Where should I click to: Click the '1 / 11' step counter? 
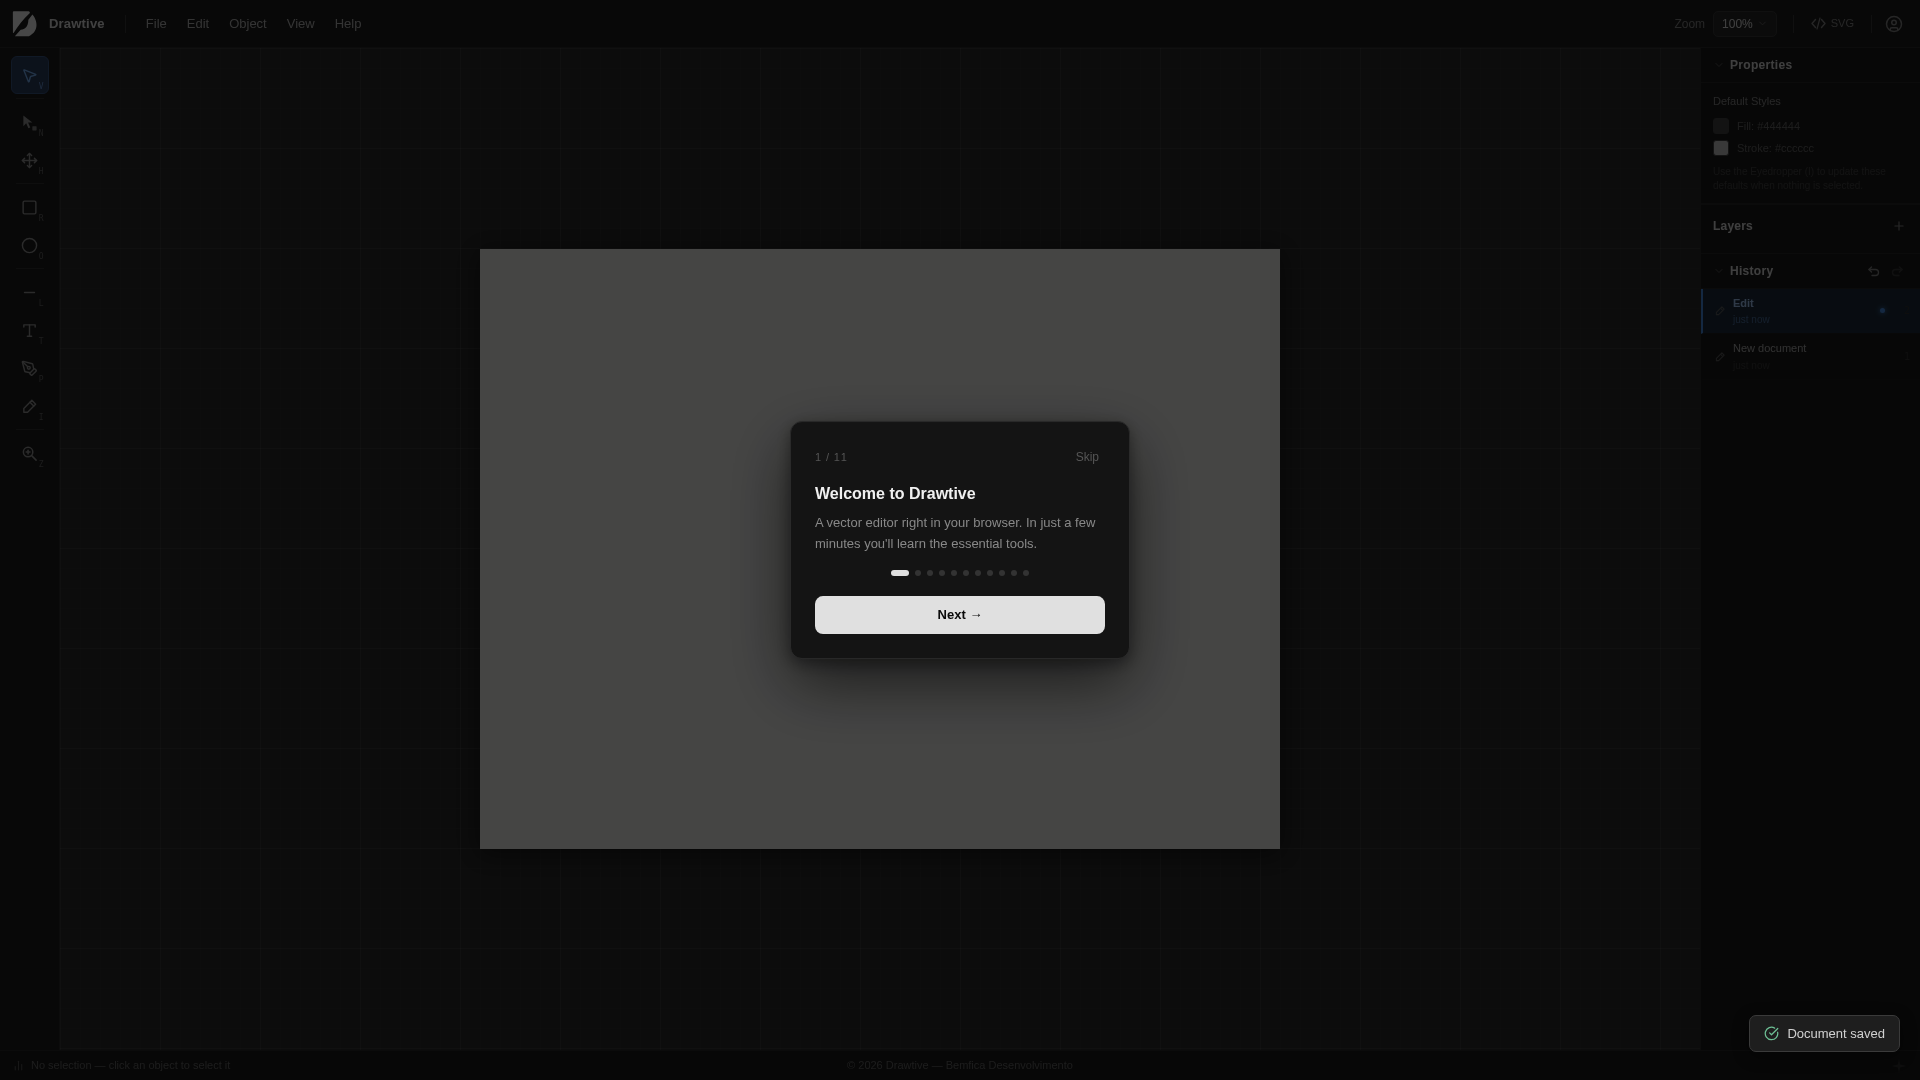click(x=831, y=457)
